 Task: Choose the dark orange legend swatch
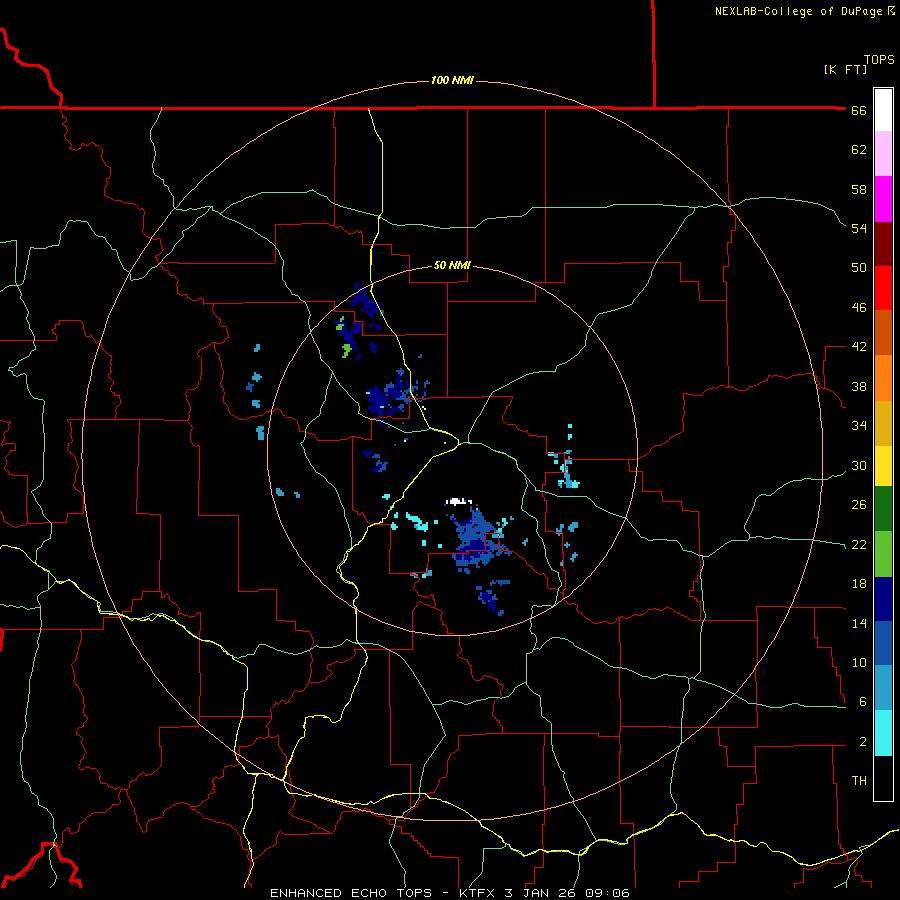tap(883, 332)
